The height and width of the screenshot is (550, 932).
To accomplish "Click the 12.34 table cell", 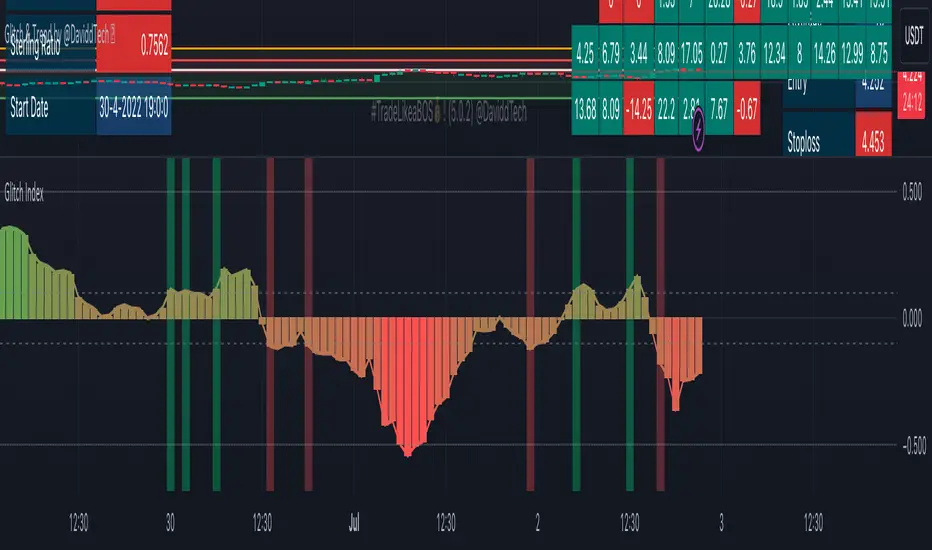I will [774, 54].
